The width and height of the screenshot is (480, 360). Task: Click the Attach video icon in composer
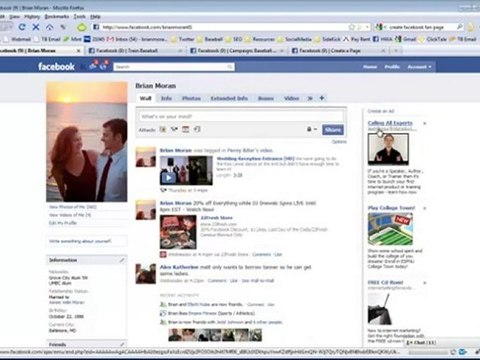(x=174, y=129)
